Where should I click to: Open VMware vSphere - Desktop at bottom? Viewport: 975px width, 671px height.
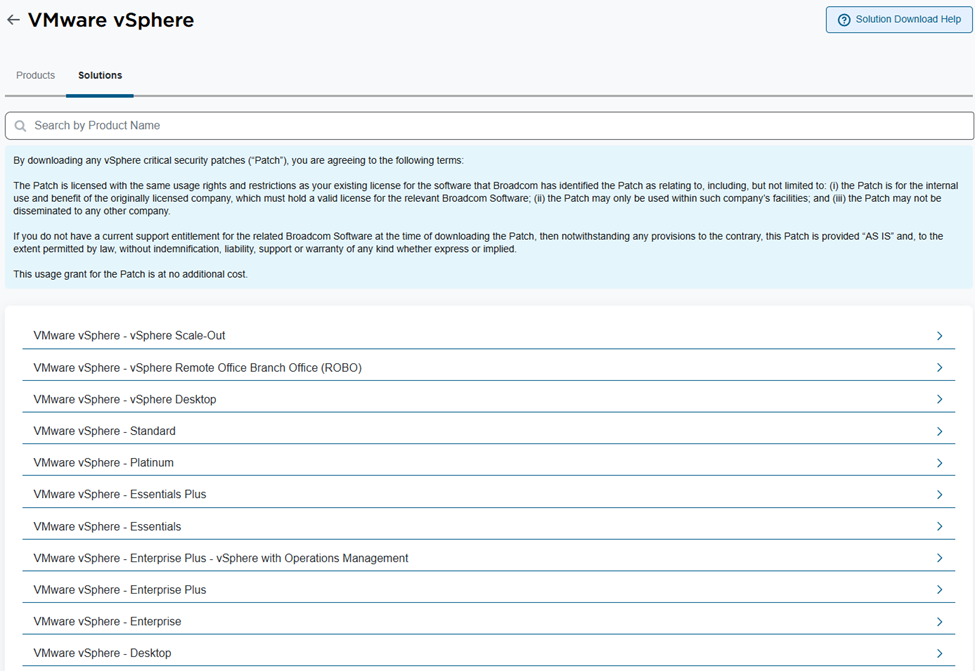coord(102,654)
